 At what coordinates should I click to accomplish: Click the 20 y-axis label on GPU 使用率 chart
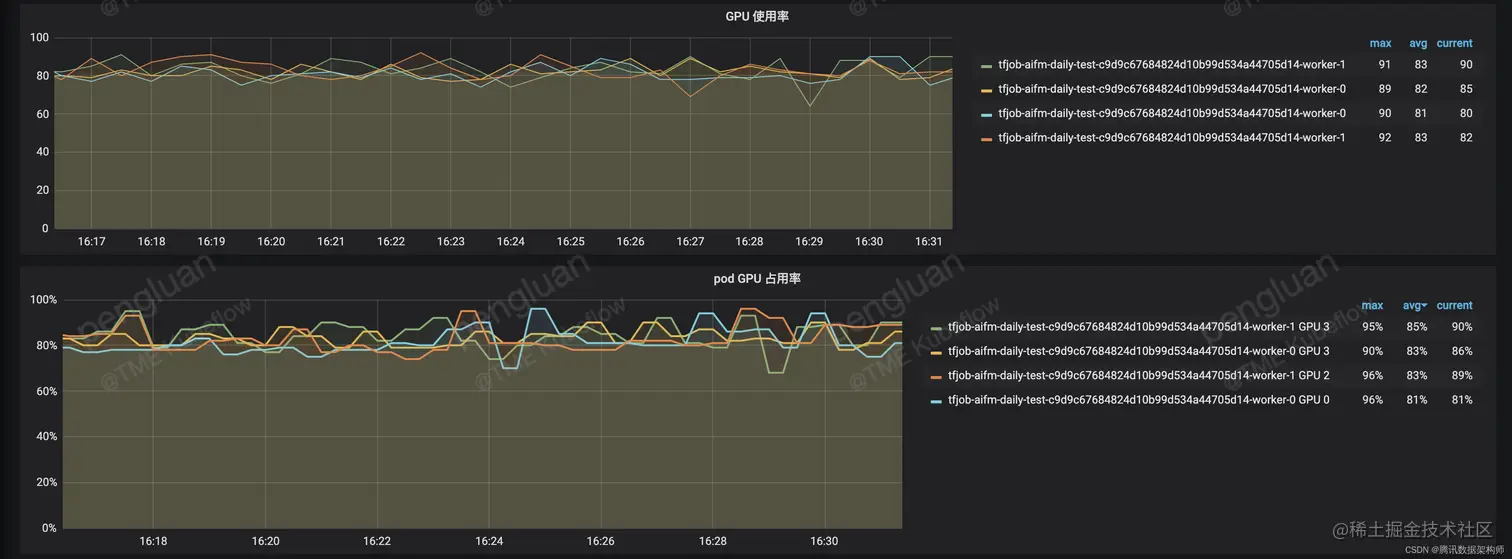pyautogui.click(x=43, y=190)
